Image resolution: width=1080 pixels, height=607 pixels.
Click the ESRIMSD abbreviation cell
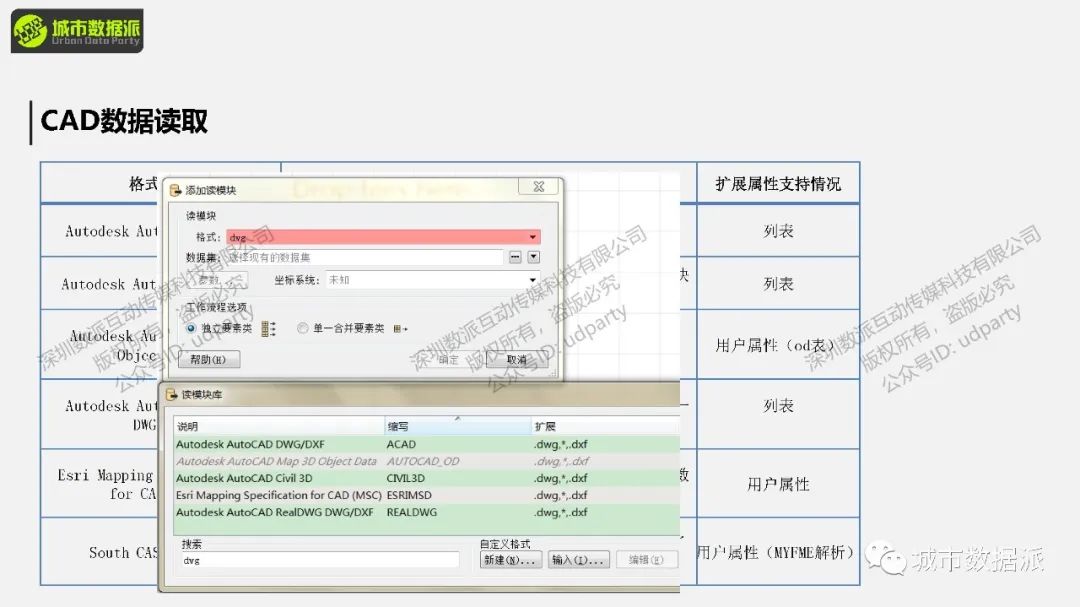click(x=408, y=495)
